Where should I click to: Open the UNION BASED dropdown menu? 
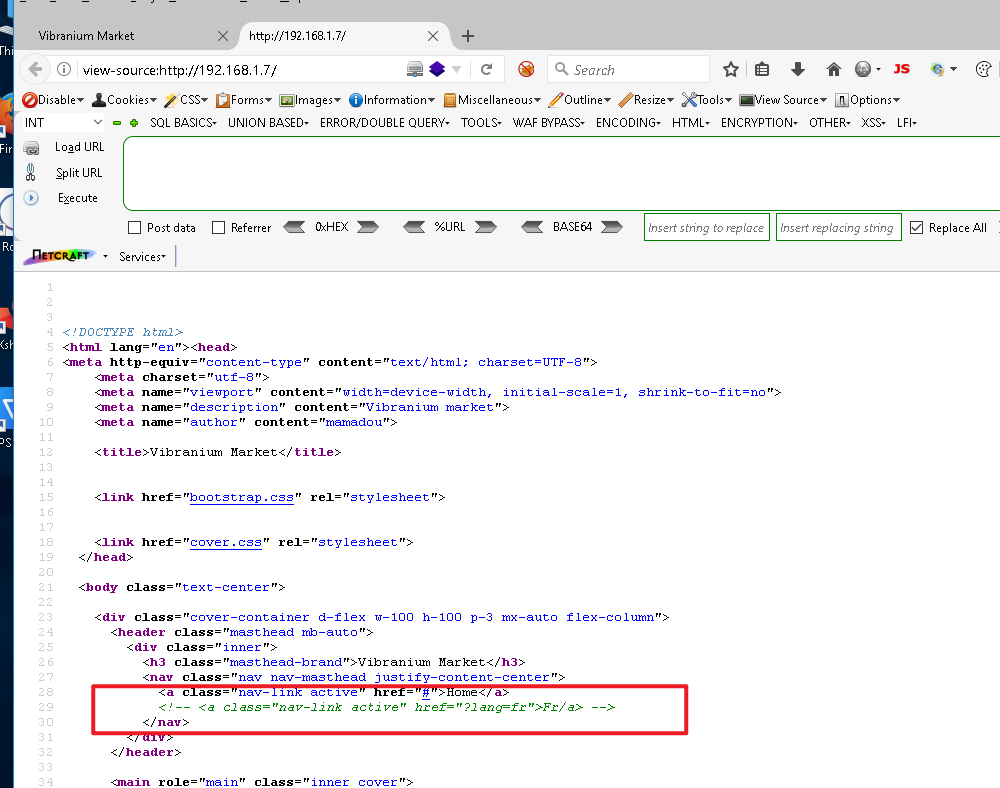point(269,122)
